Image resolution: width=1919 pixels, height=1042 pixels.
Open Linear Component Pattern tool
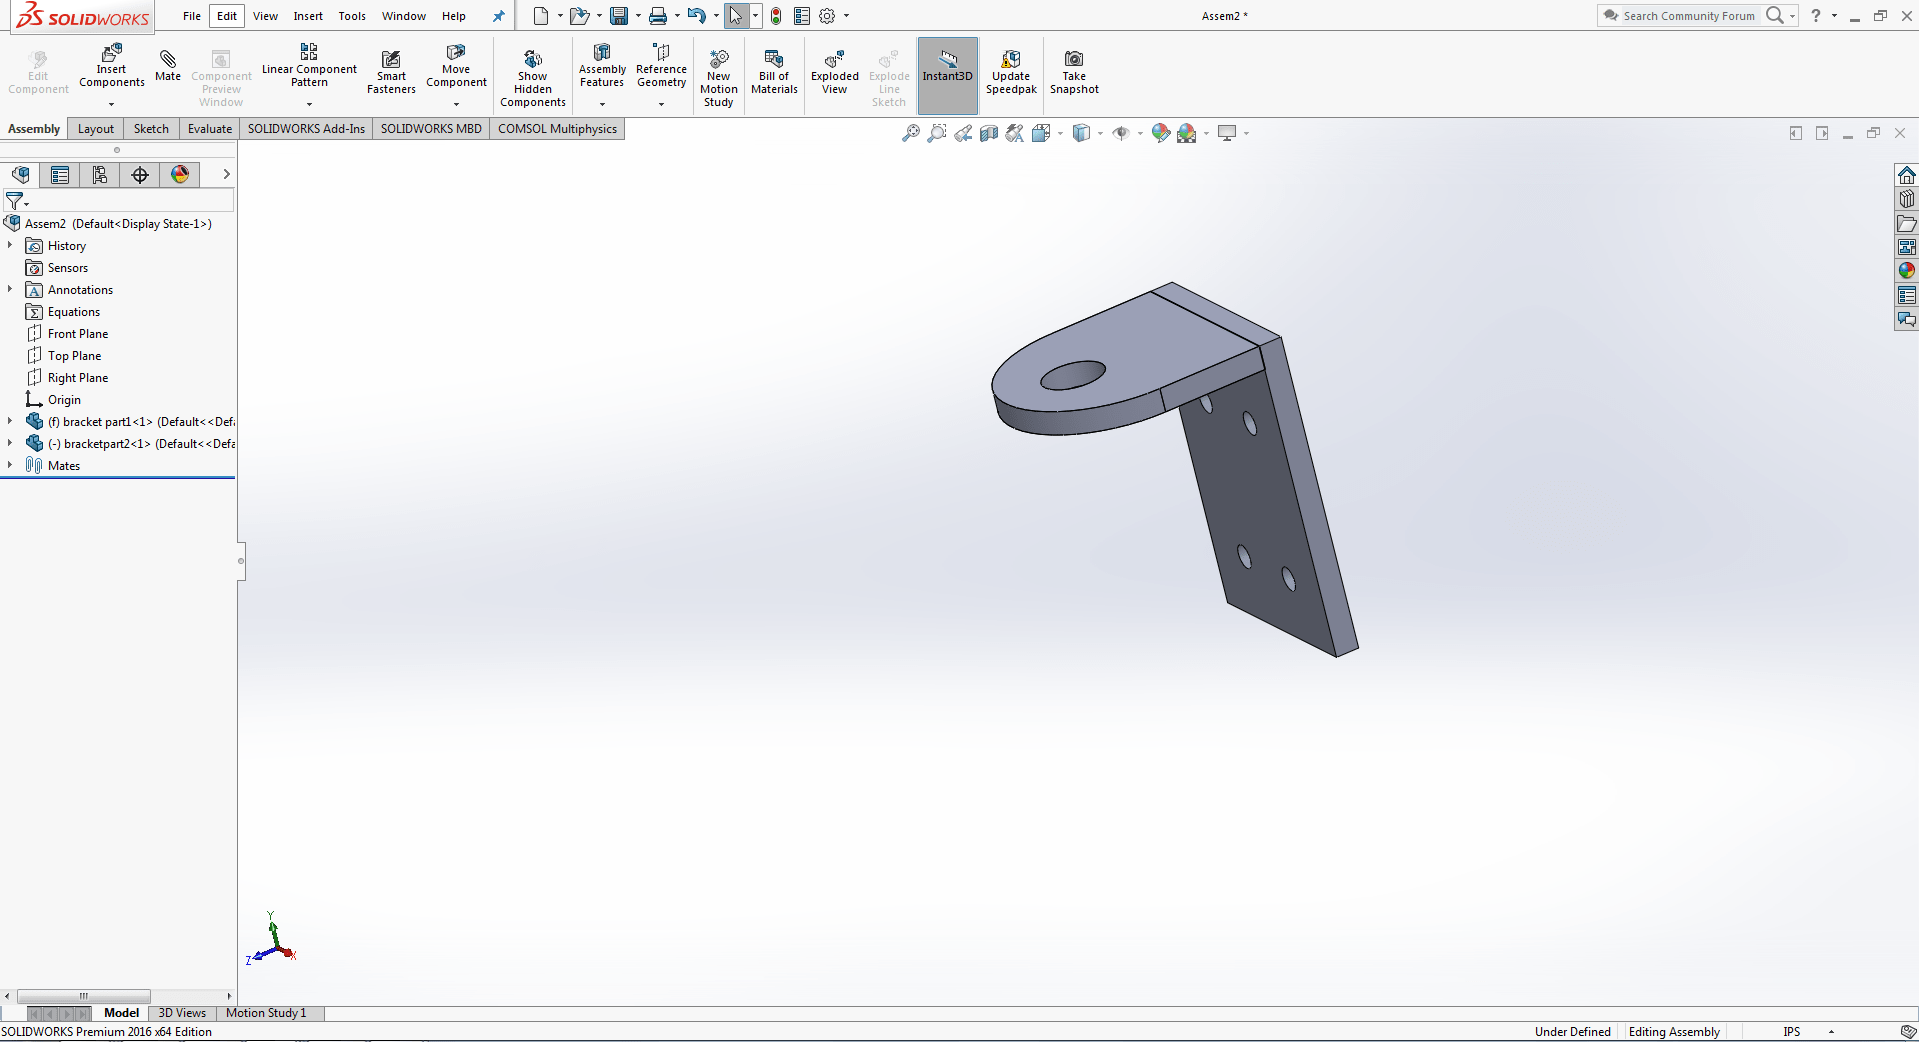(x=309, y=66)
